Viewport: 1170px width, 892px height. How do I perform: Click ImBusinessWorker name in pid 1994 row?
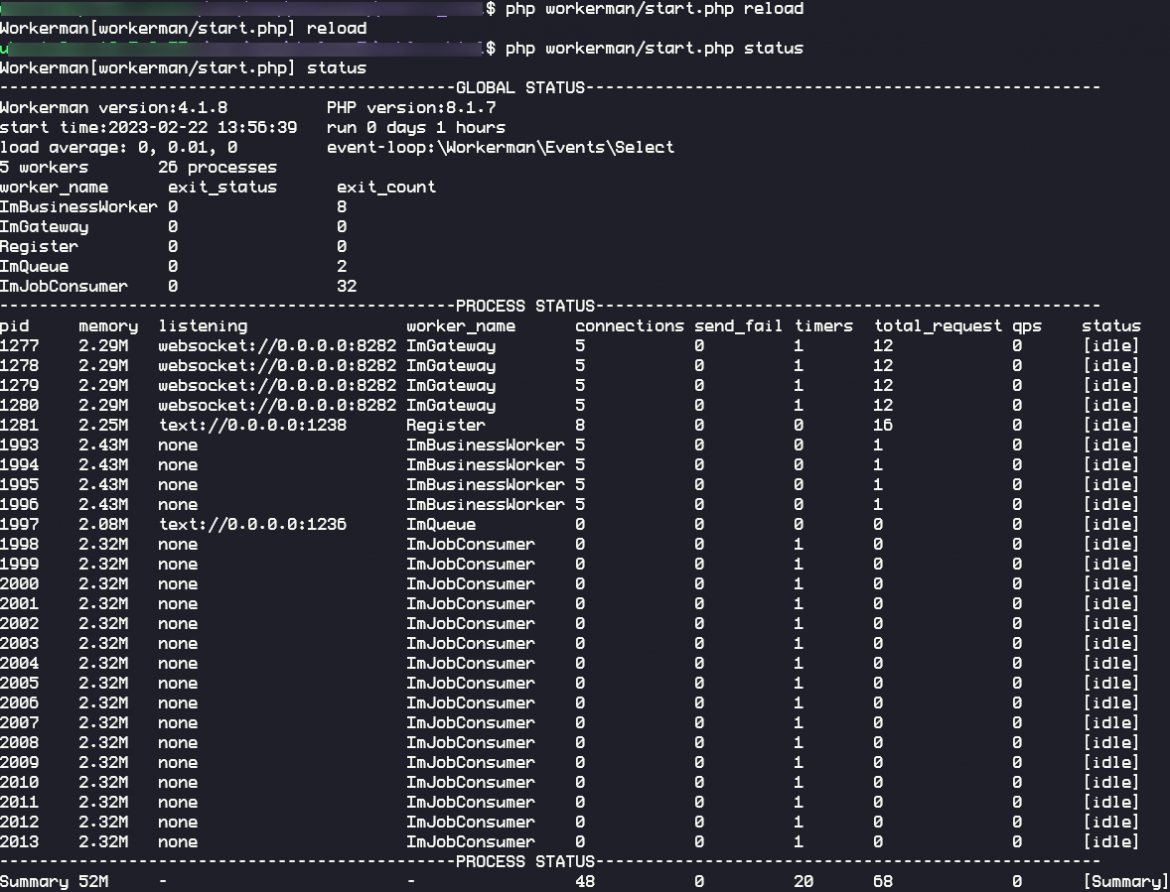[485, 465]
